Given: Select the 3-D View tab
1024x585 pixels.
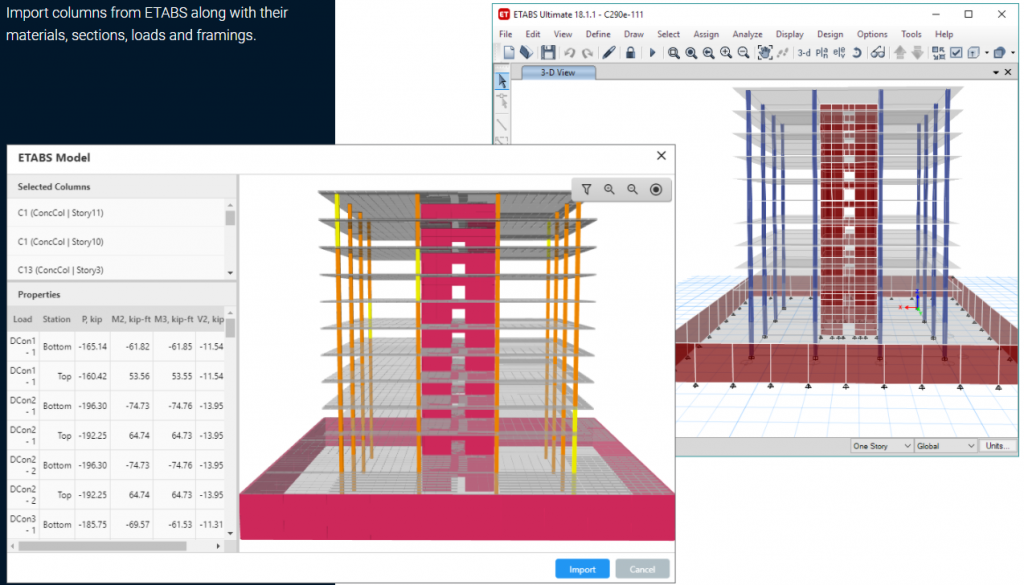Looking at the screenshot, I should pos(558,72).
